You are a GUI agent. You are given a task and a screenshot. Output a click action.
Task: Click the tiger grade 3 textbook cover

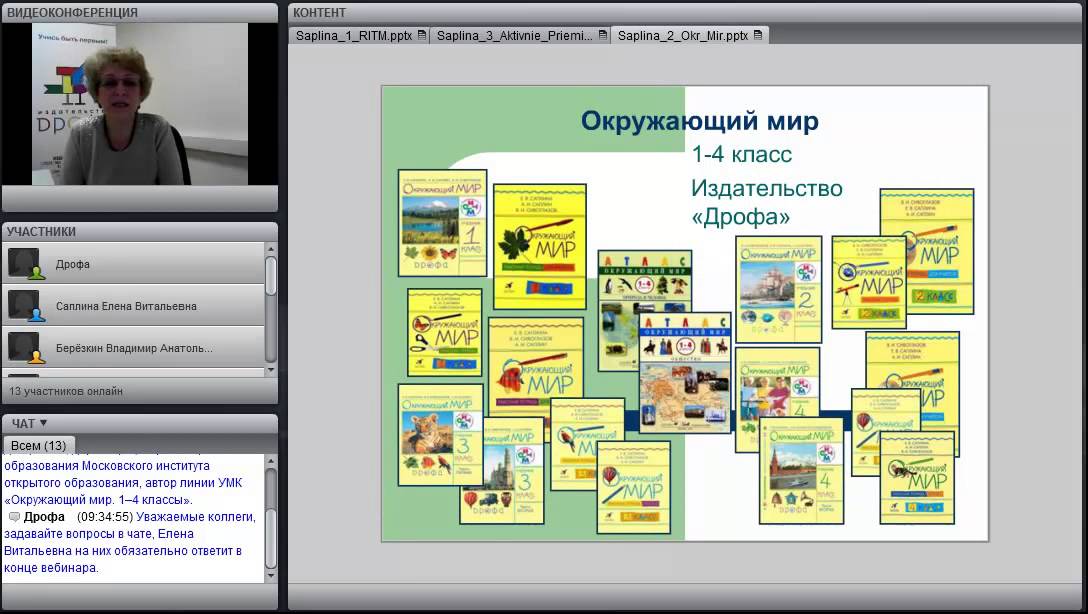(440, 435)
